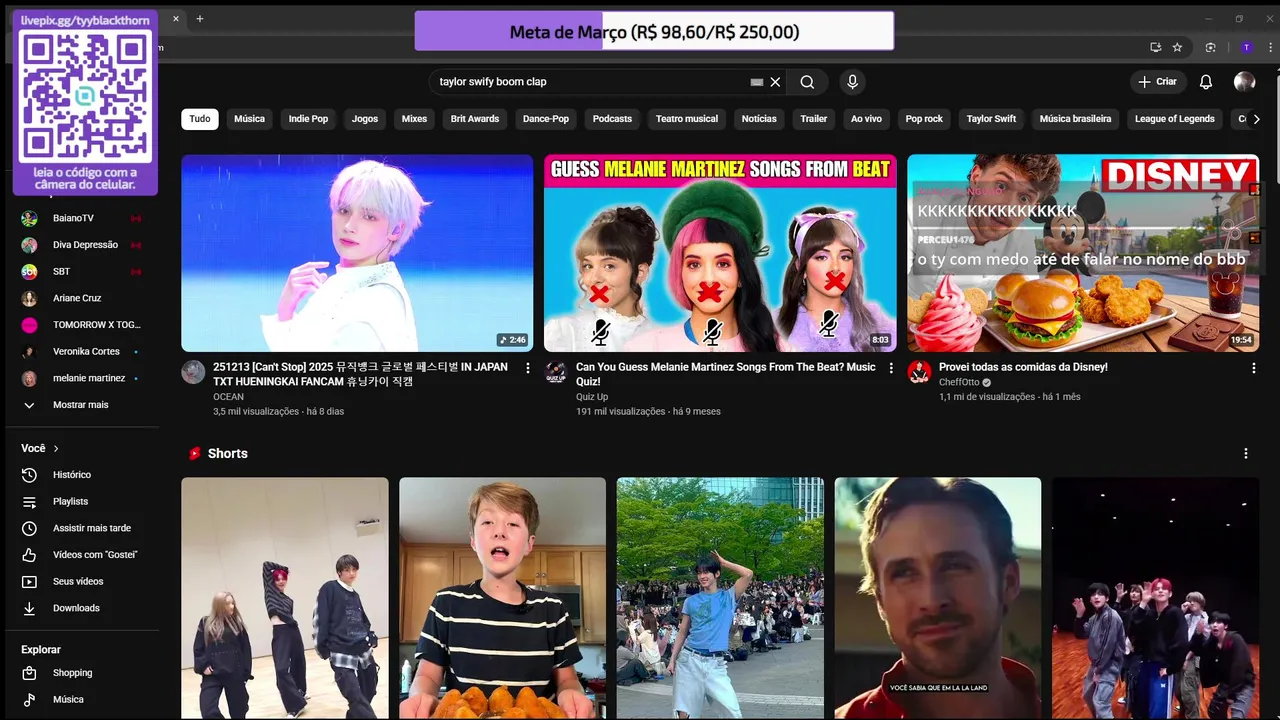1280x720 pixels.
Task: Open the Histórico icon in sidebar
Action: (29, 475)
